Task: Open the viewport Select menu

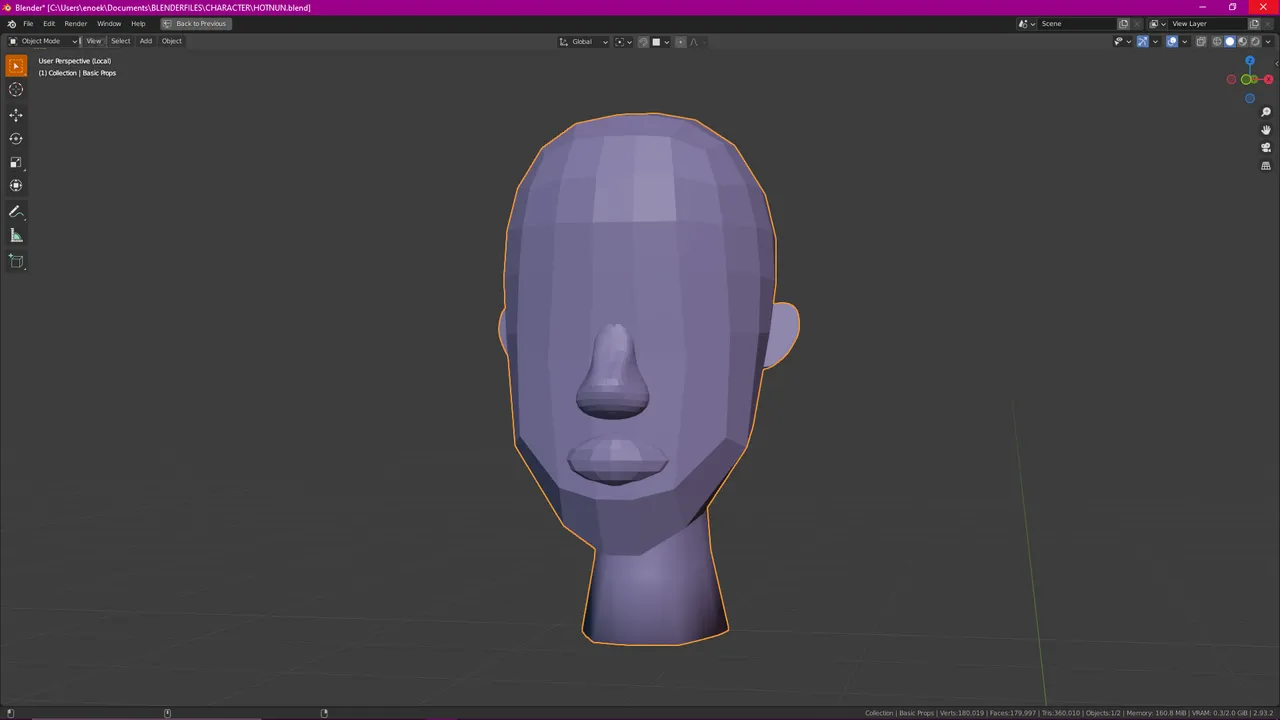Action: 121,41
